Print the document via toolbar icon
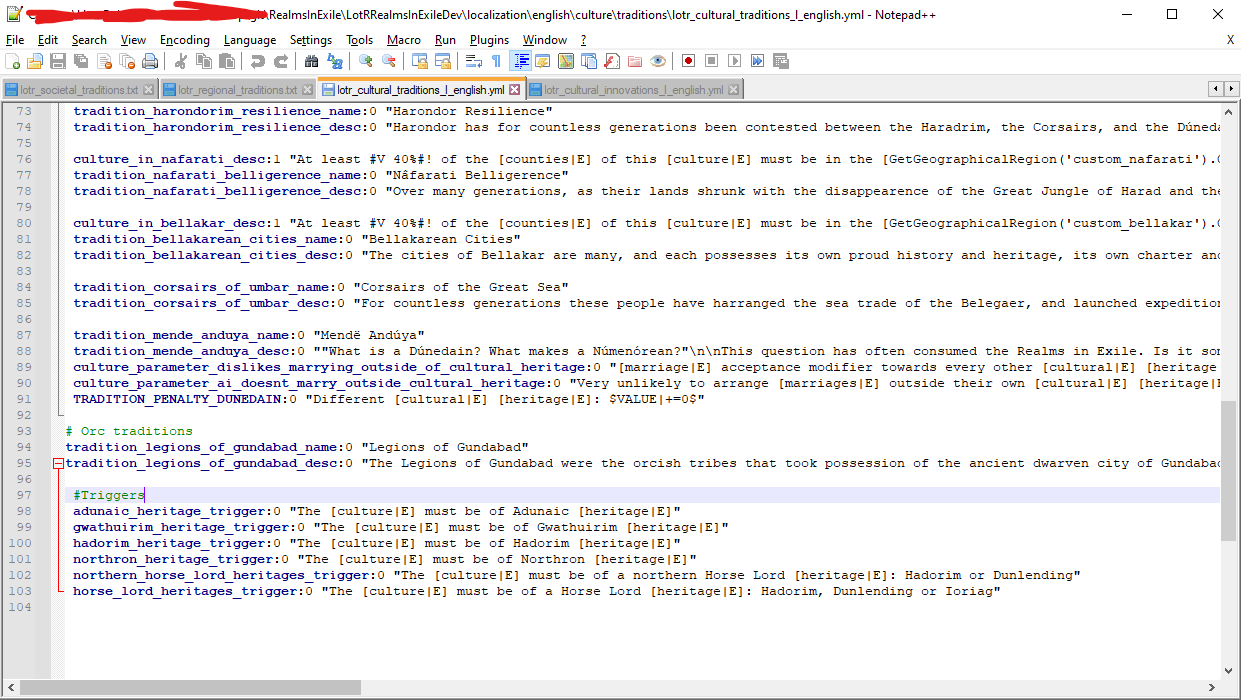This screenshot has height=700, width=1241. click(x=150, y=61)
